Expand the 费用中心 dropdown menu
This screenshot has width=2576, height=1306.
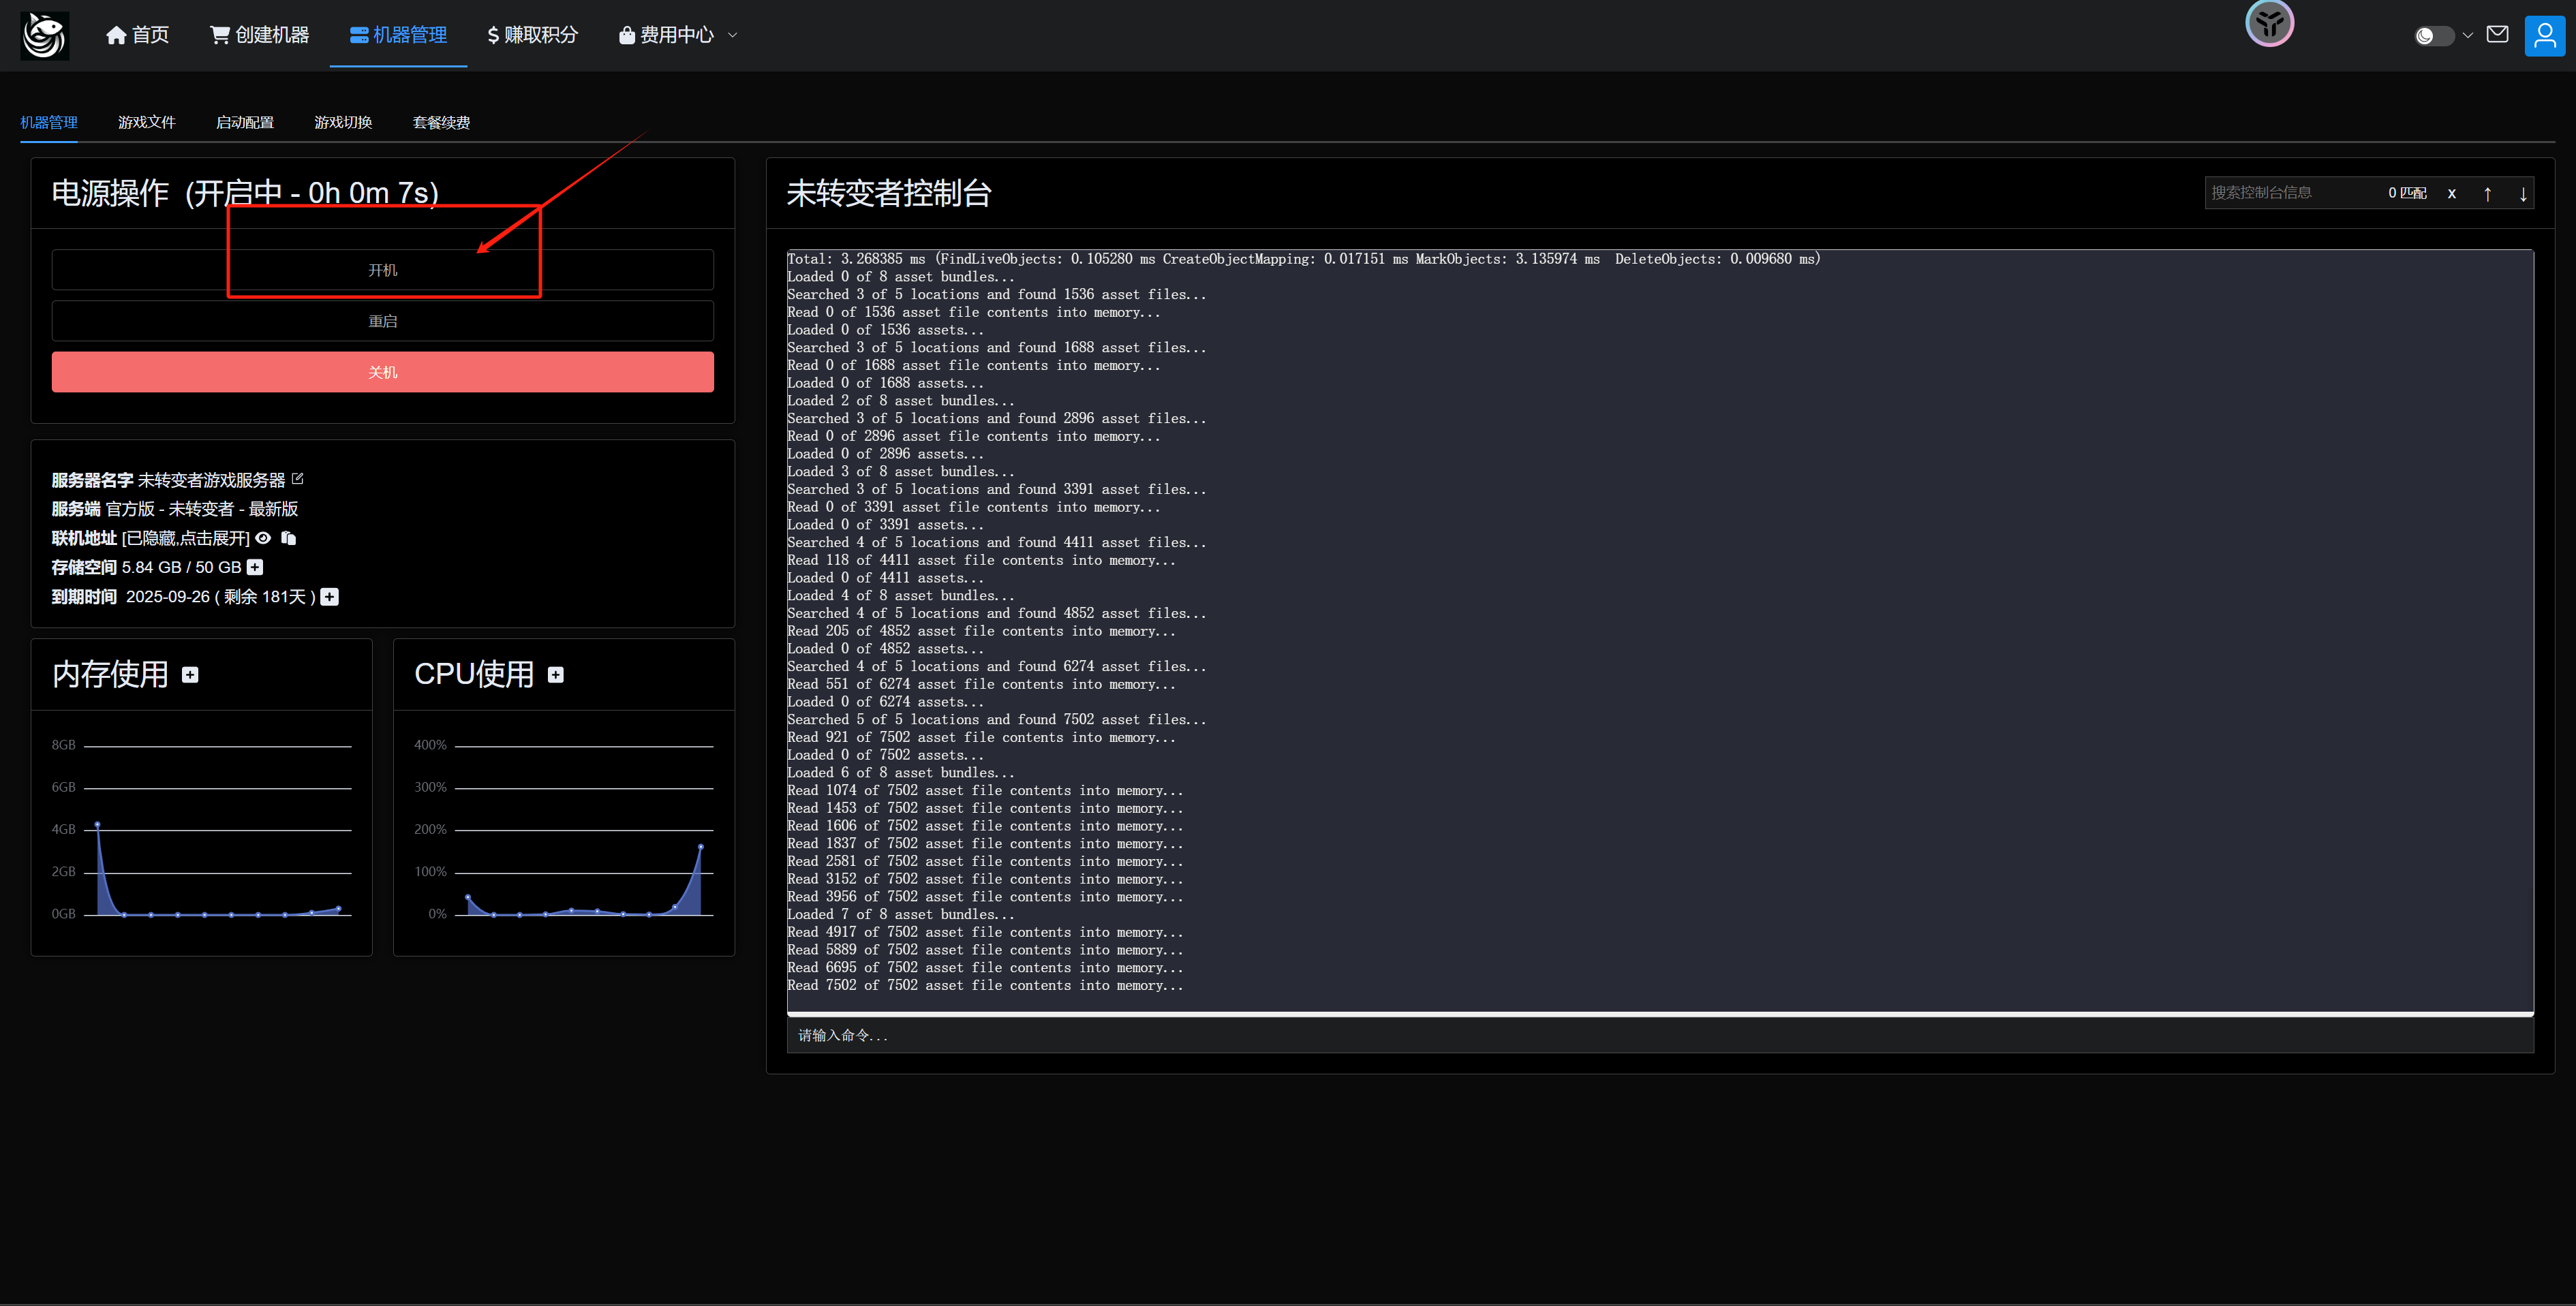678,35
